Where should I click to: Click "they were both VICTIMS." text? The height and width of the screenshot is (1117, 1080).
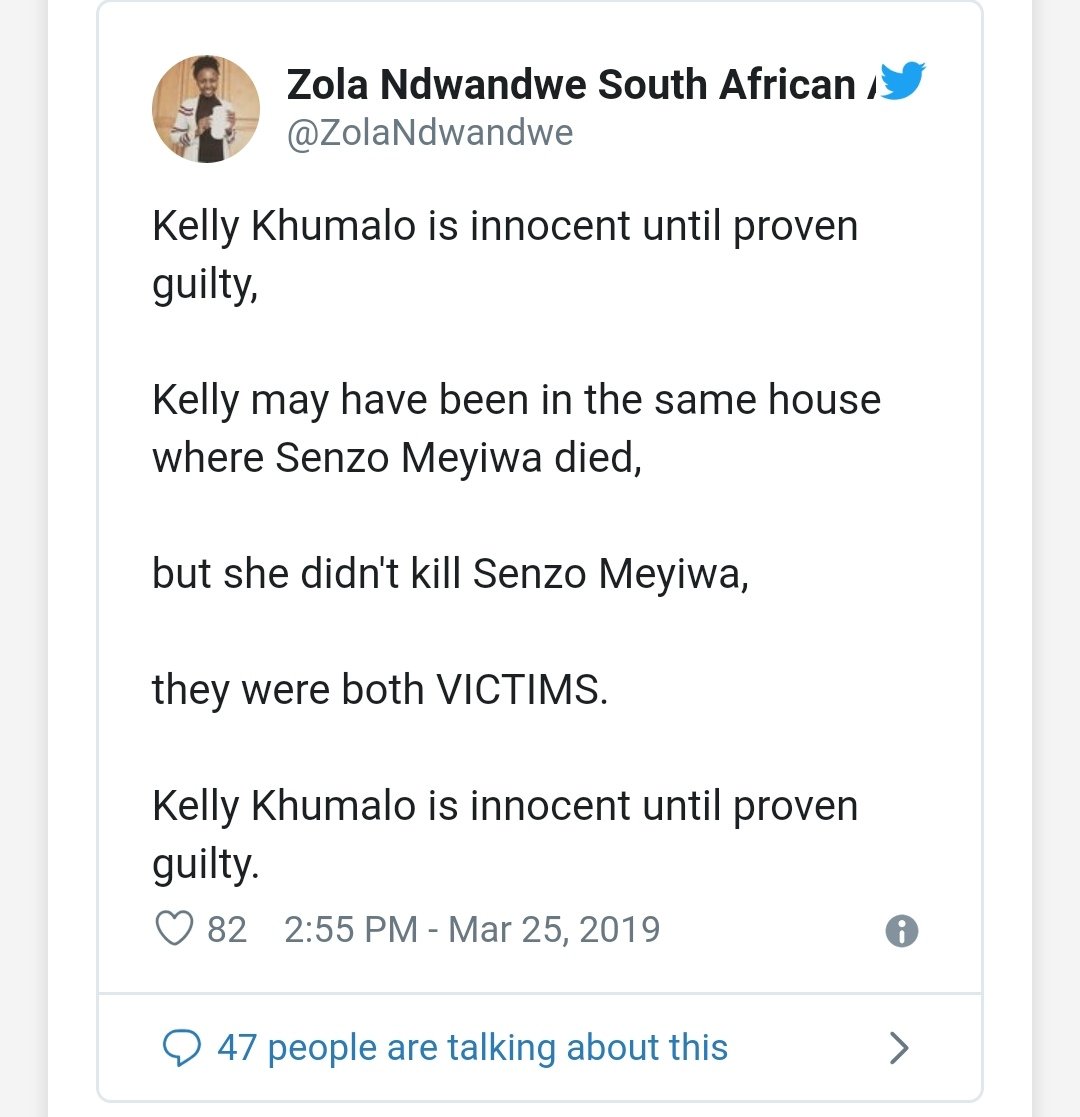click(379, 690)
